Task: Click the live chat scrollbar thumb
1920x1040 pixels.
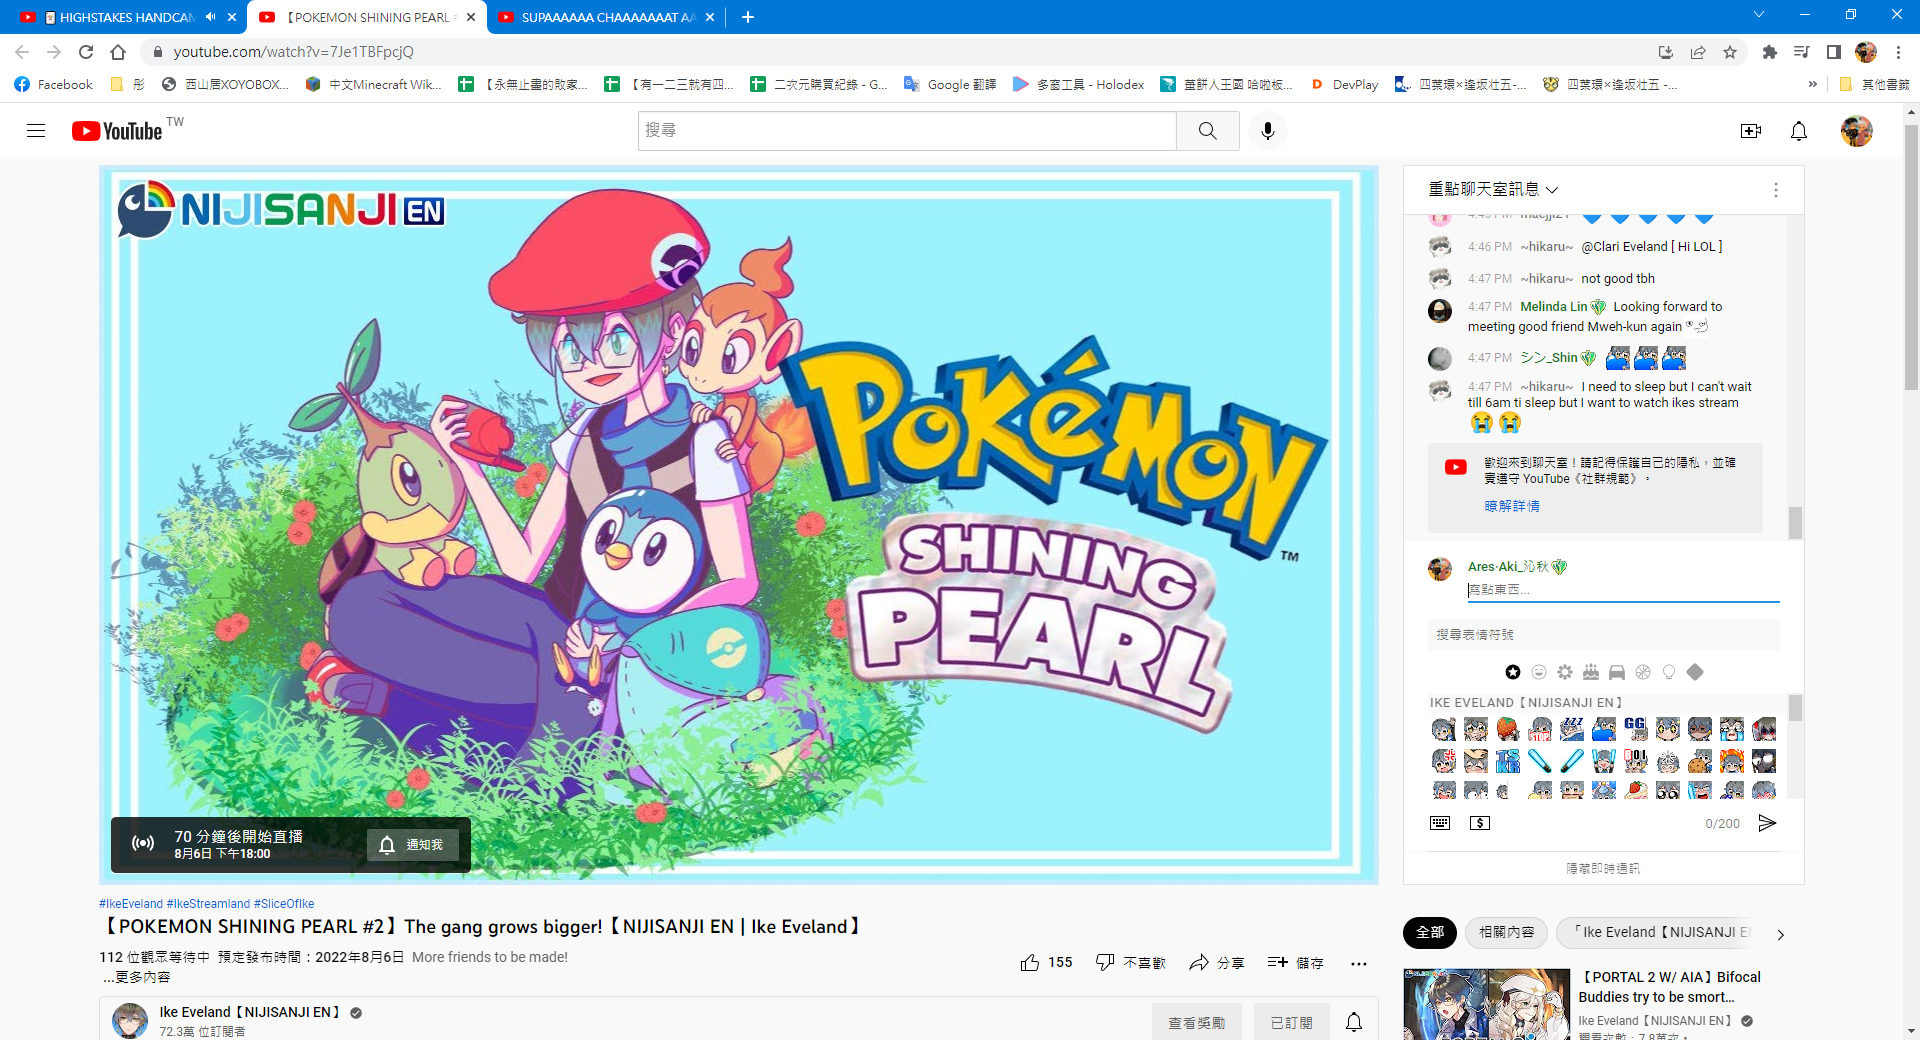Action: [x=1795, y=523]
